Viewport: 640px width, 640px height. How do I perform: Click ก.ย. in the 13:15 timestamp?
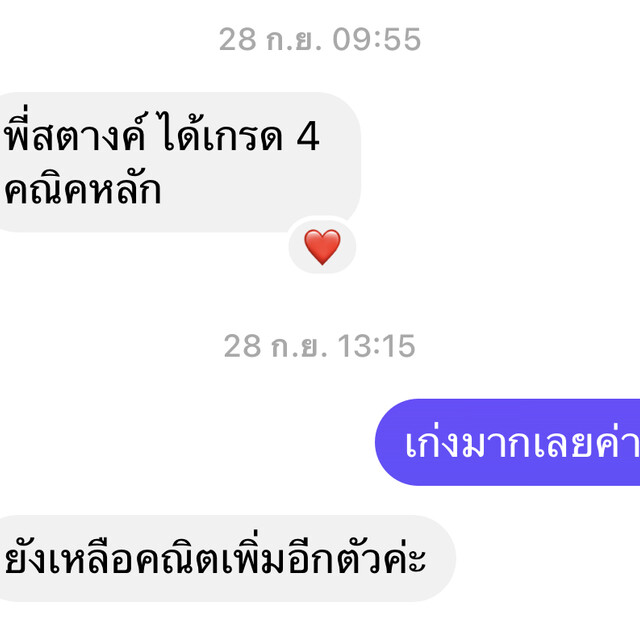(299, 347)
